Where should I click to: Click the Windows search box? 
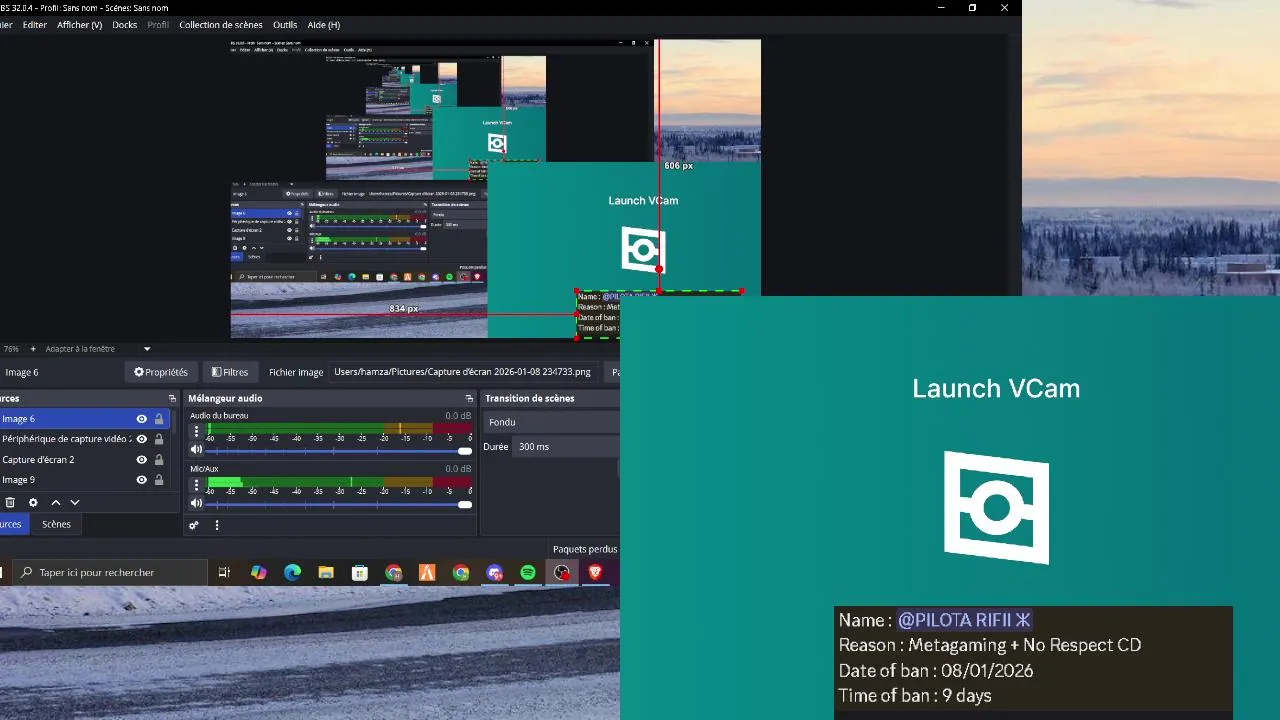point(112,573)
